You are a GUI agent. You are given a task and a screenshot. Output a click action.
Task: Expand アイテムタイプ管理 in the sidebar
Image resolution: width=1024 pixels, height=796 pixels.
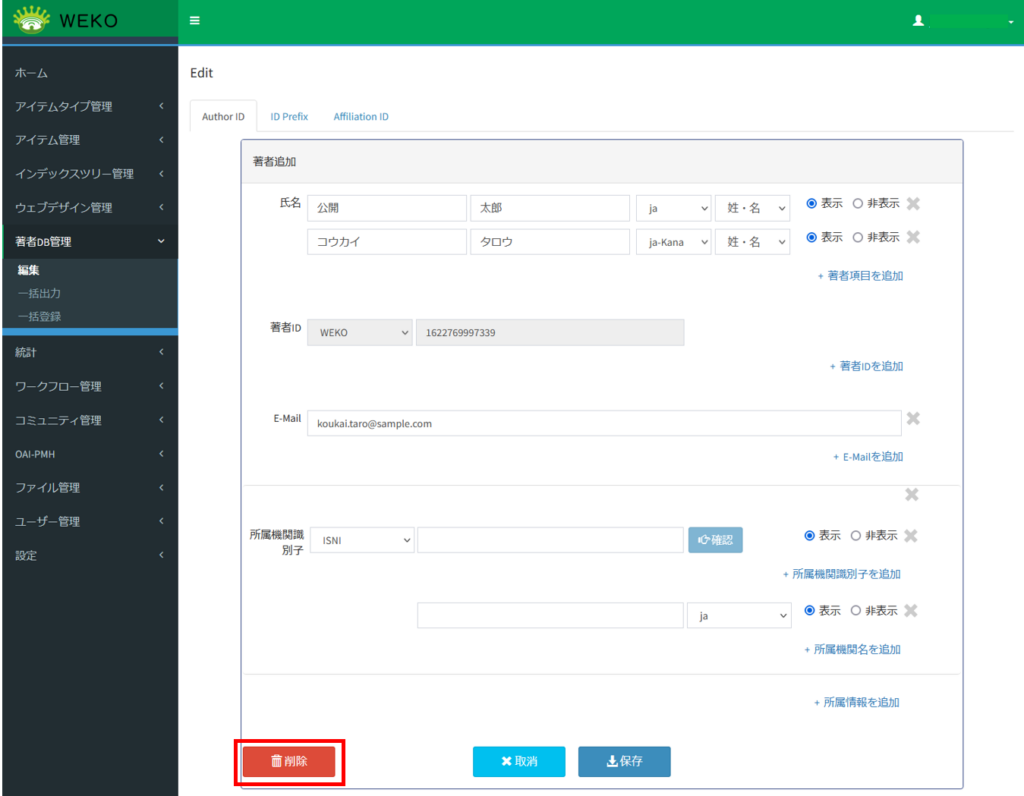click(x=88, y=107)
